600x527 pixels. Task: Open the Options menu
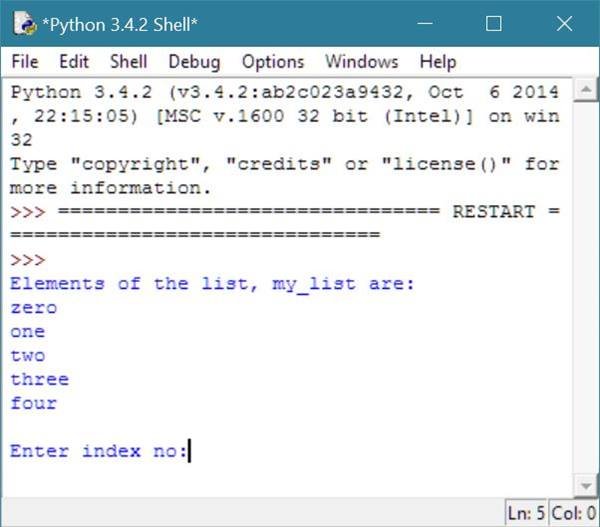(273, 62)
